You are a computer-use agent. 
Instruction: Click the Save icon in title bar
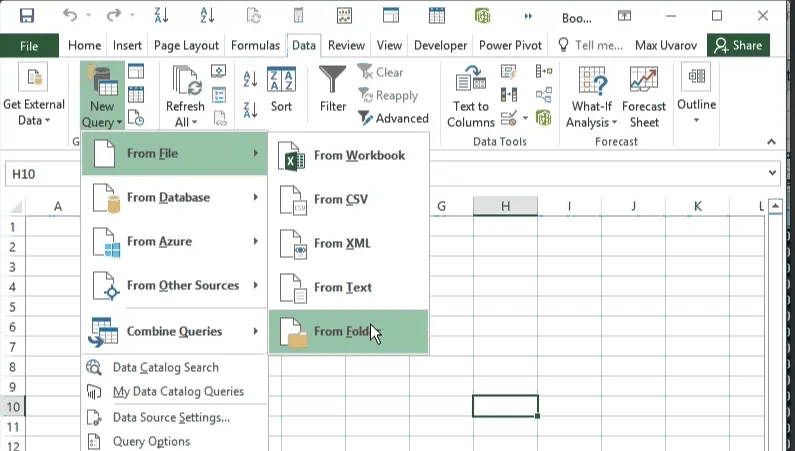coord(27,16)
